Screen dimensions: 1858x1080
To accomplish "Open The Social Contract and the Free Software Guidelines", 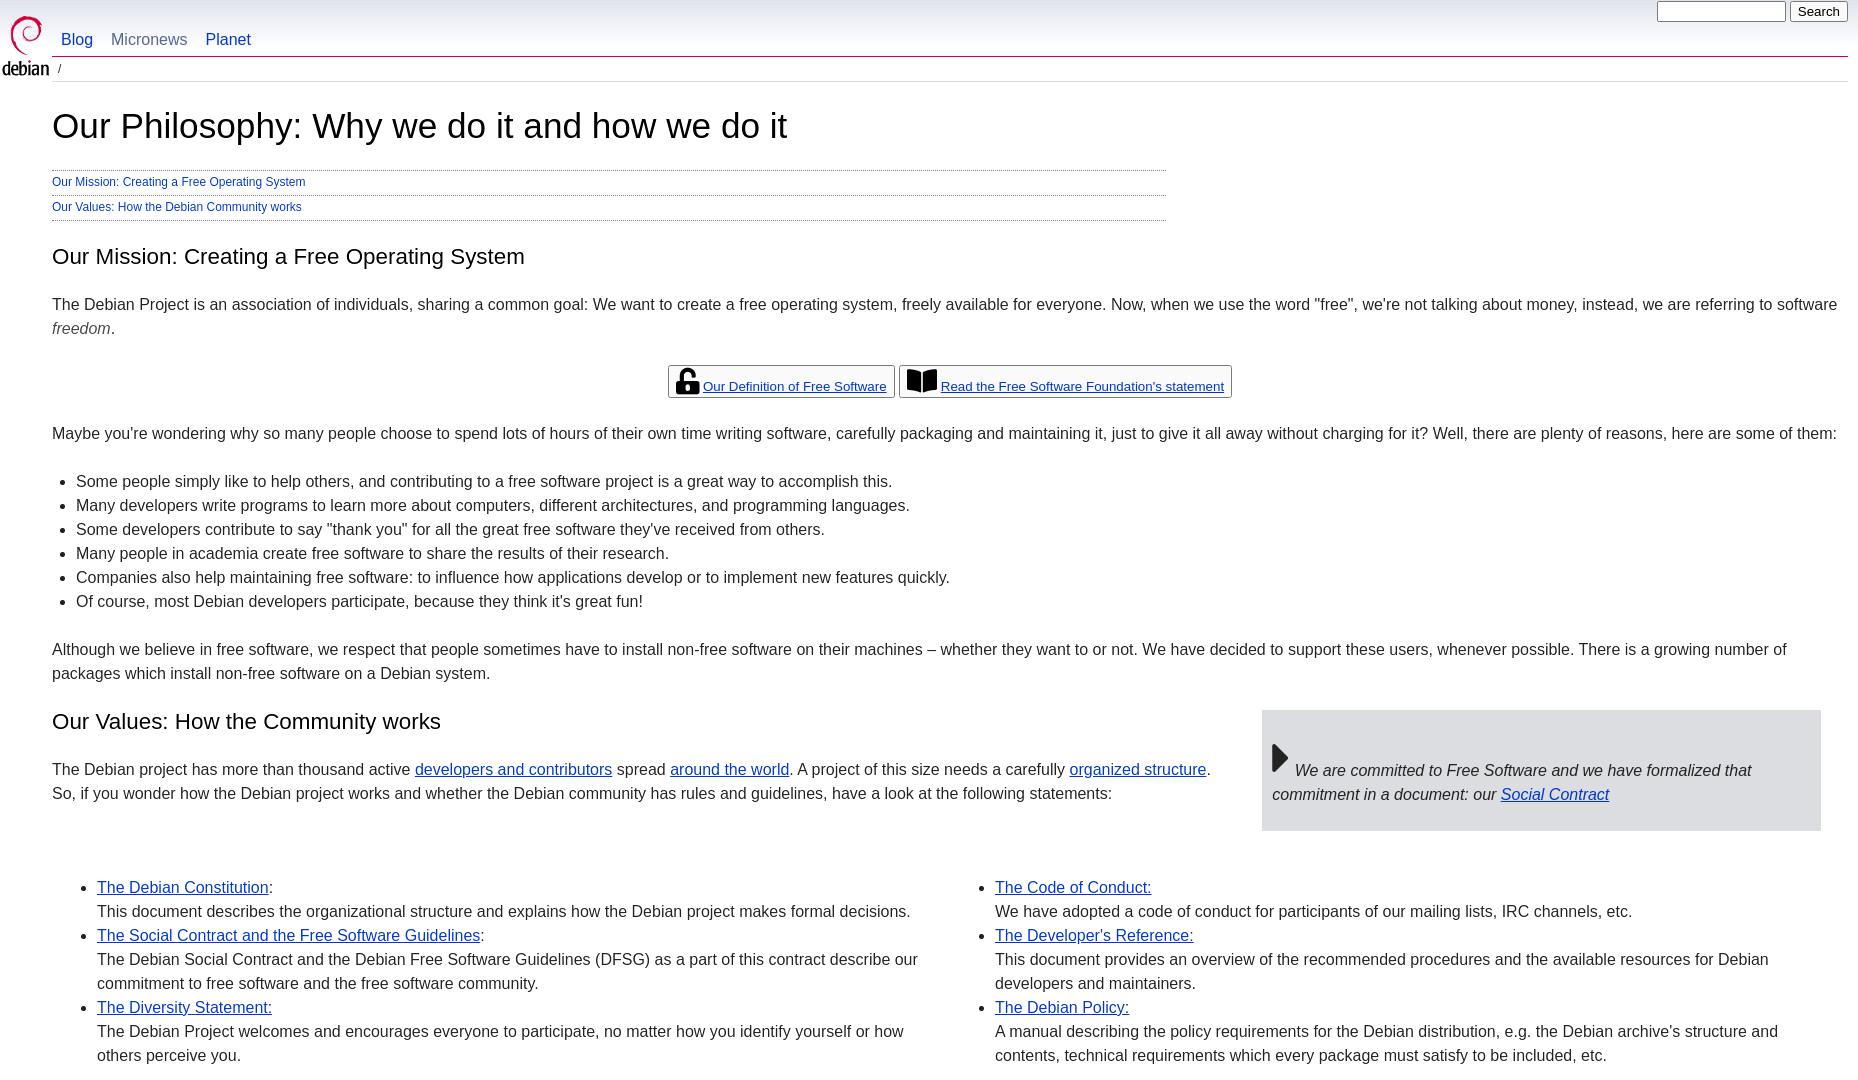I will click(288, 935).
